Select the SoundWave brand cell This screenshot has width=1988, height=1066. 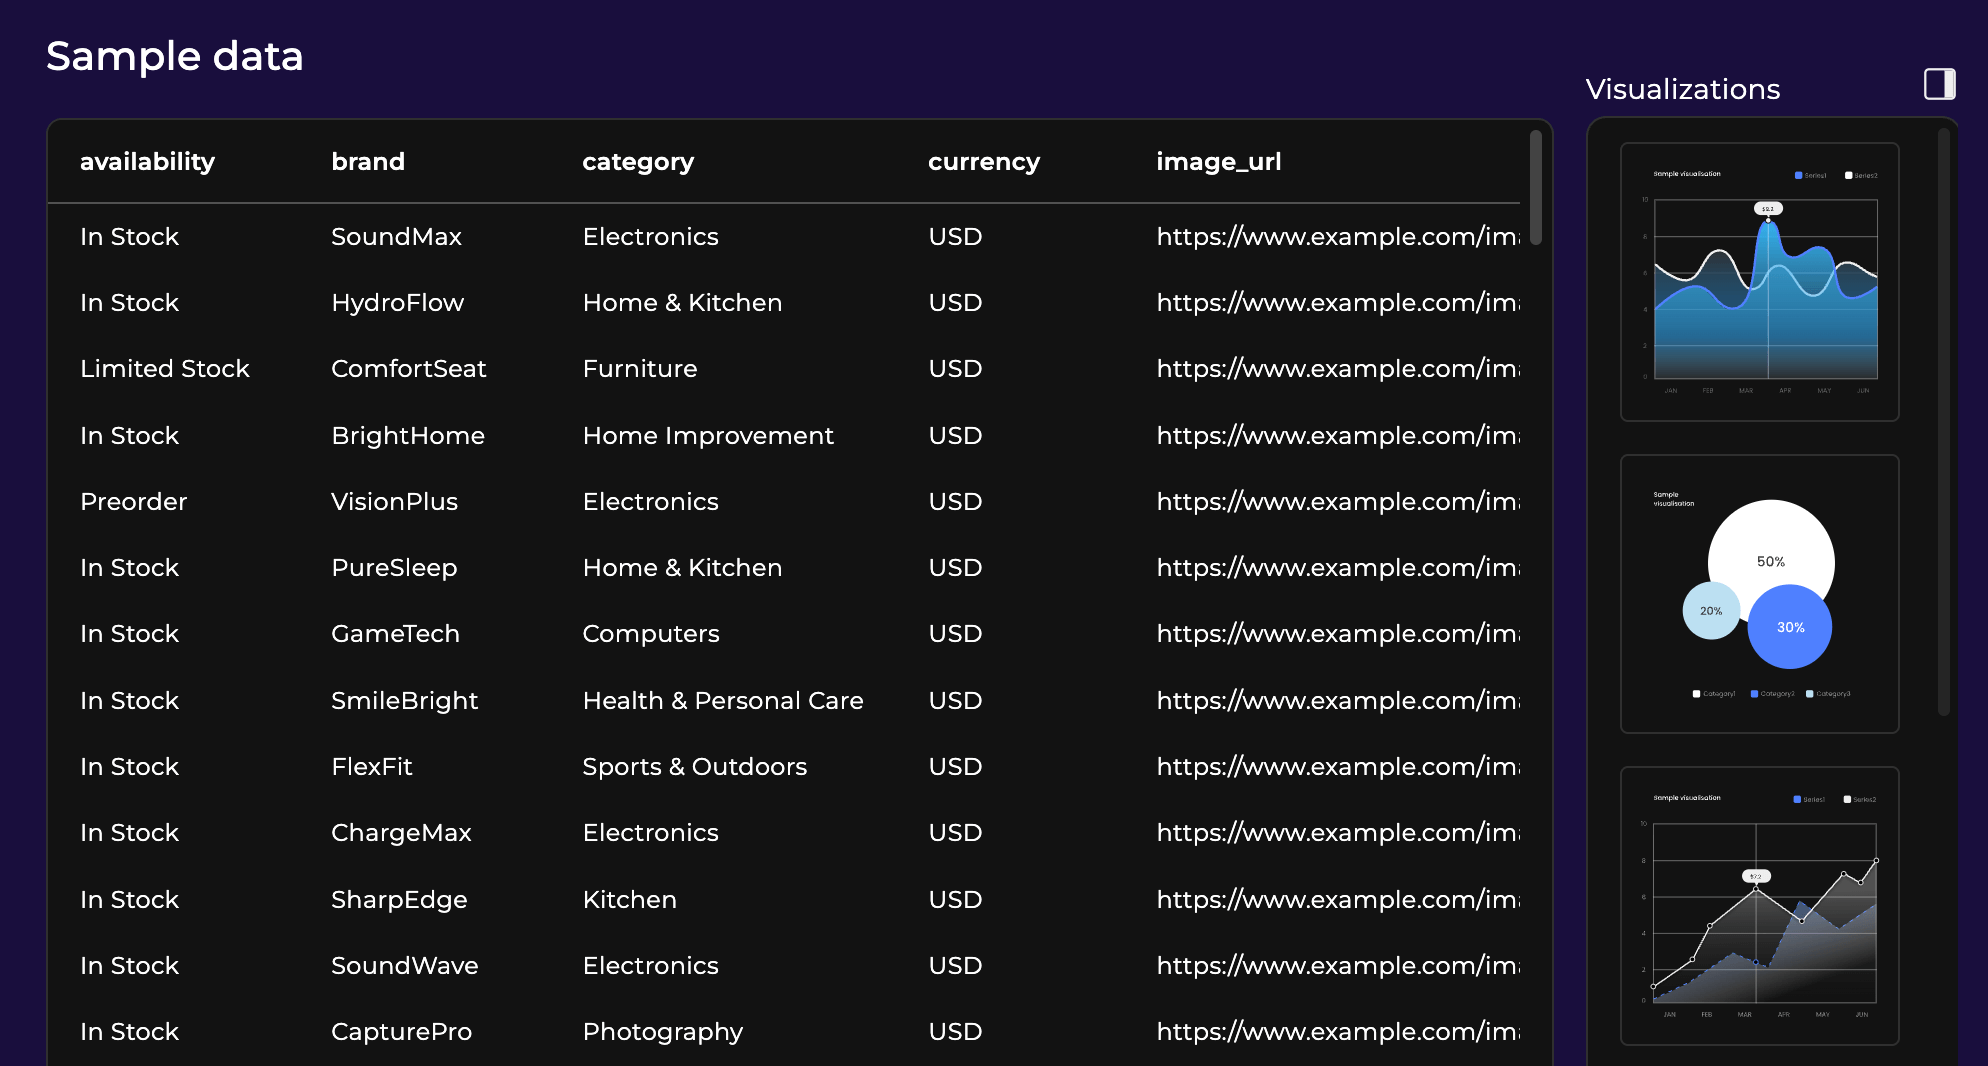(404, 966)
